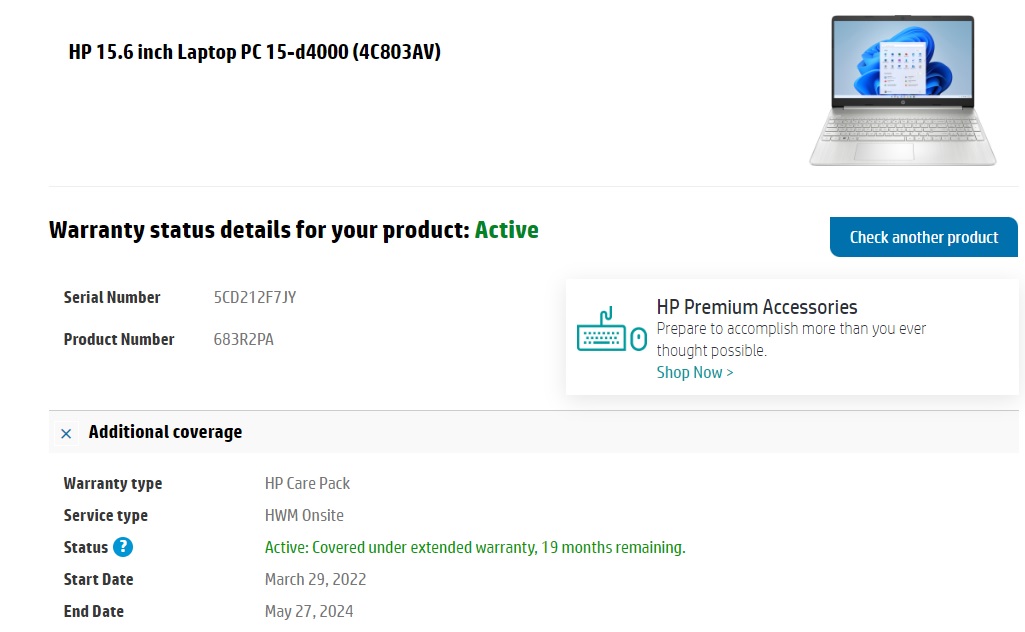The height and width of the screenshot is (632, 1025).
Task: Click the Warranty status details heading
Action: [x=260, y=230]
